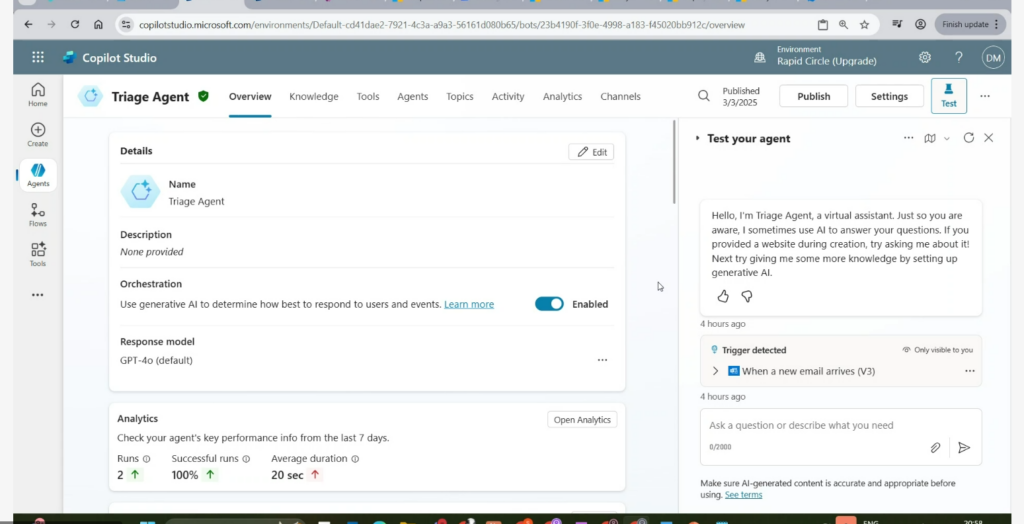Close the Test your agent panel

click(989, 138)
